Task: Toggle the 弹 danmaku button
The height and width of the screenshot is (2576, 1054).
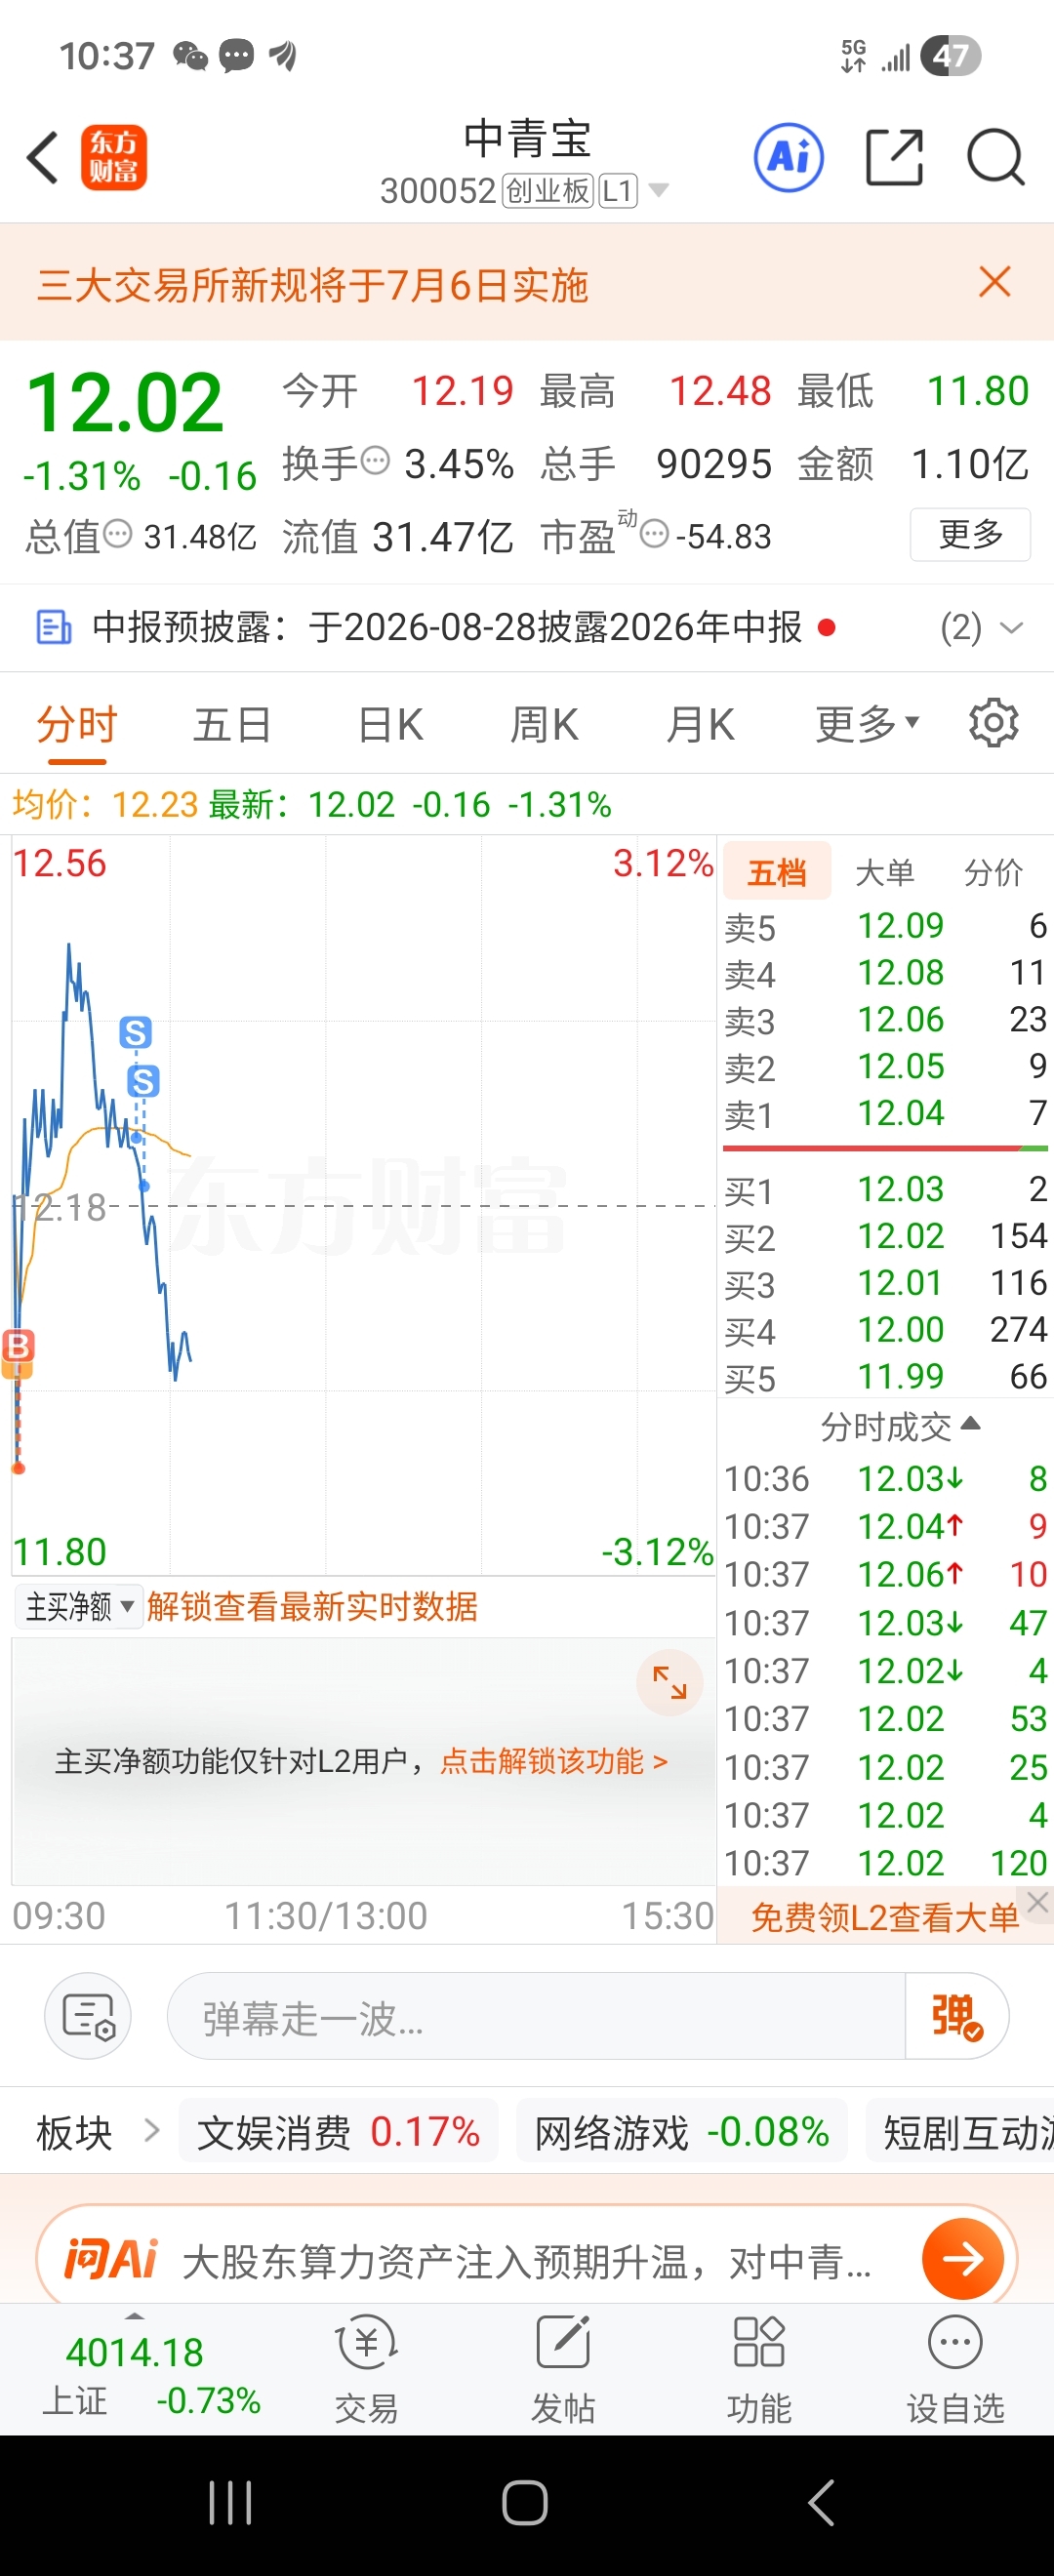Action: click(956, 2016)
